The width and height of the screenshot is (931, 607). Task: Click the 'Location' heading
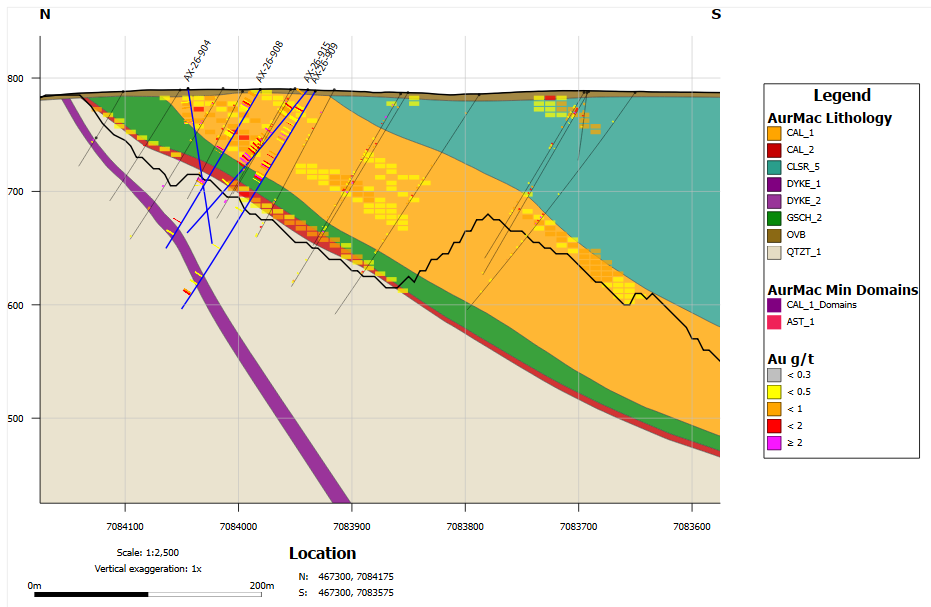click(x=322, y=554)
